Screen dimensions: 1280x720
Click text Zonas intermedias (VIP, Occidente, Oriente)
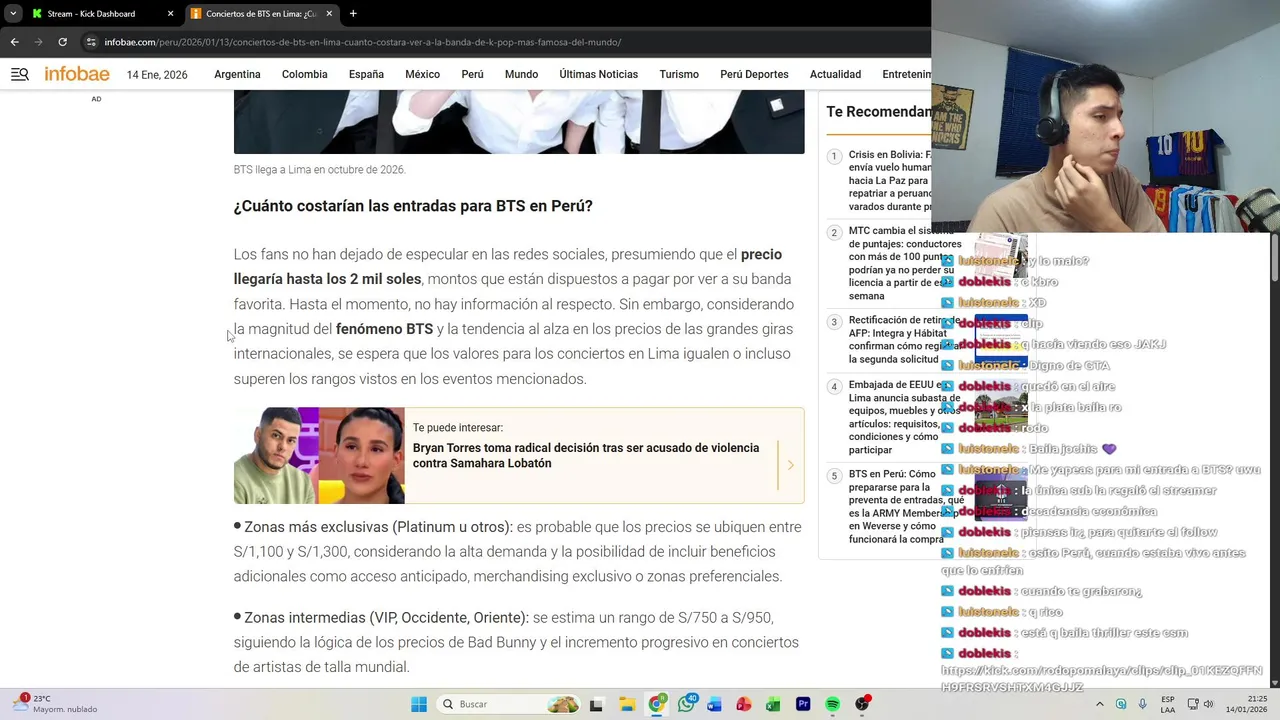point(386,618)
